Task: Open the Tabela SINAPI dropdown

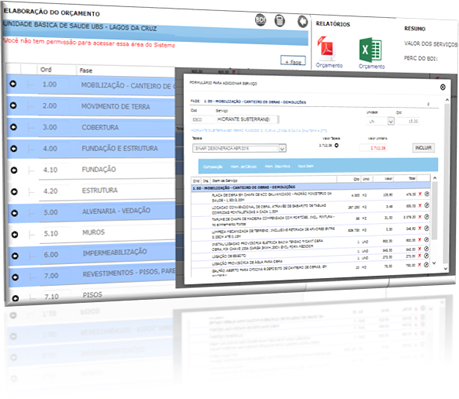Action: pyautogui.click(x=239, y=148)
